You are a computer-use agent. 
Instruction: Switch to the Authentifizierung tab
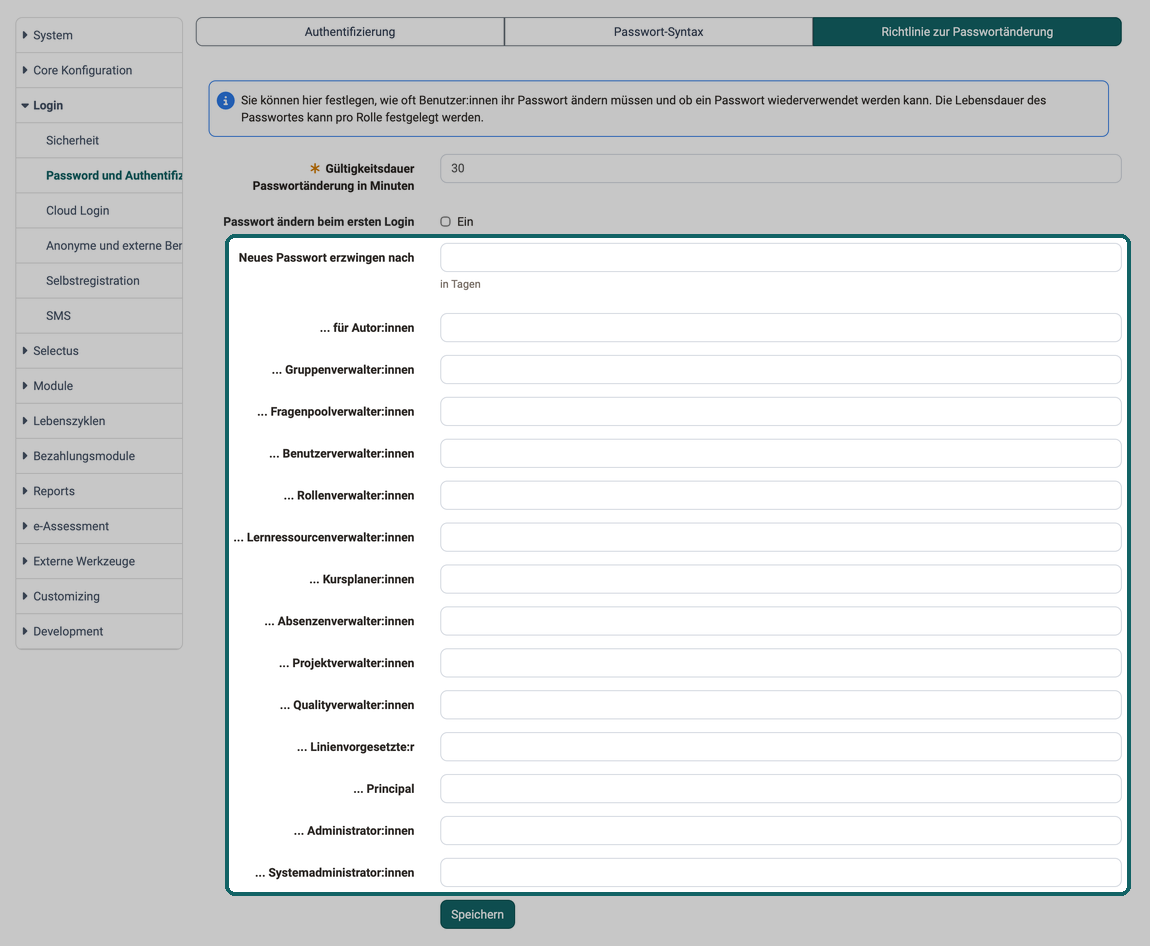point(350,32)
